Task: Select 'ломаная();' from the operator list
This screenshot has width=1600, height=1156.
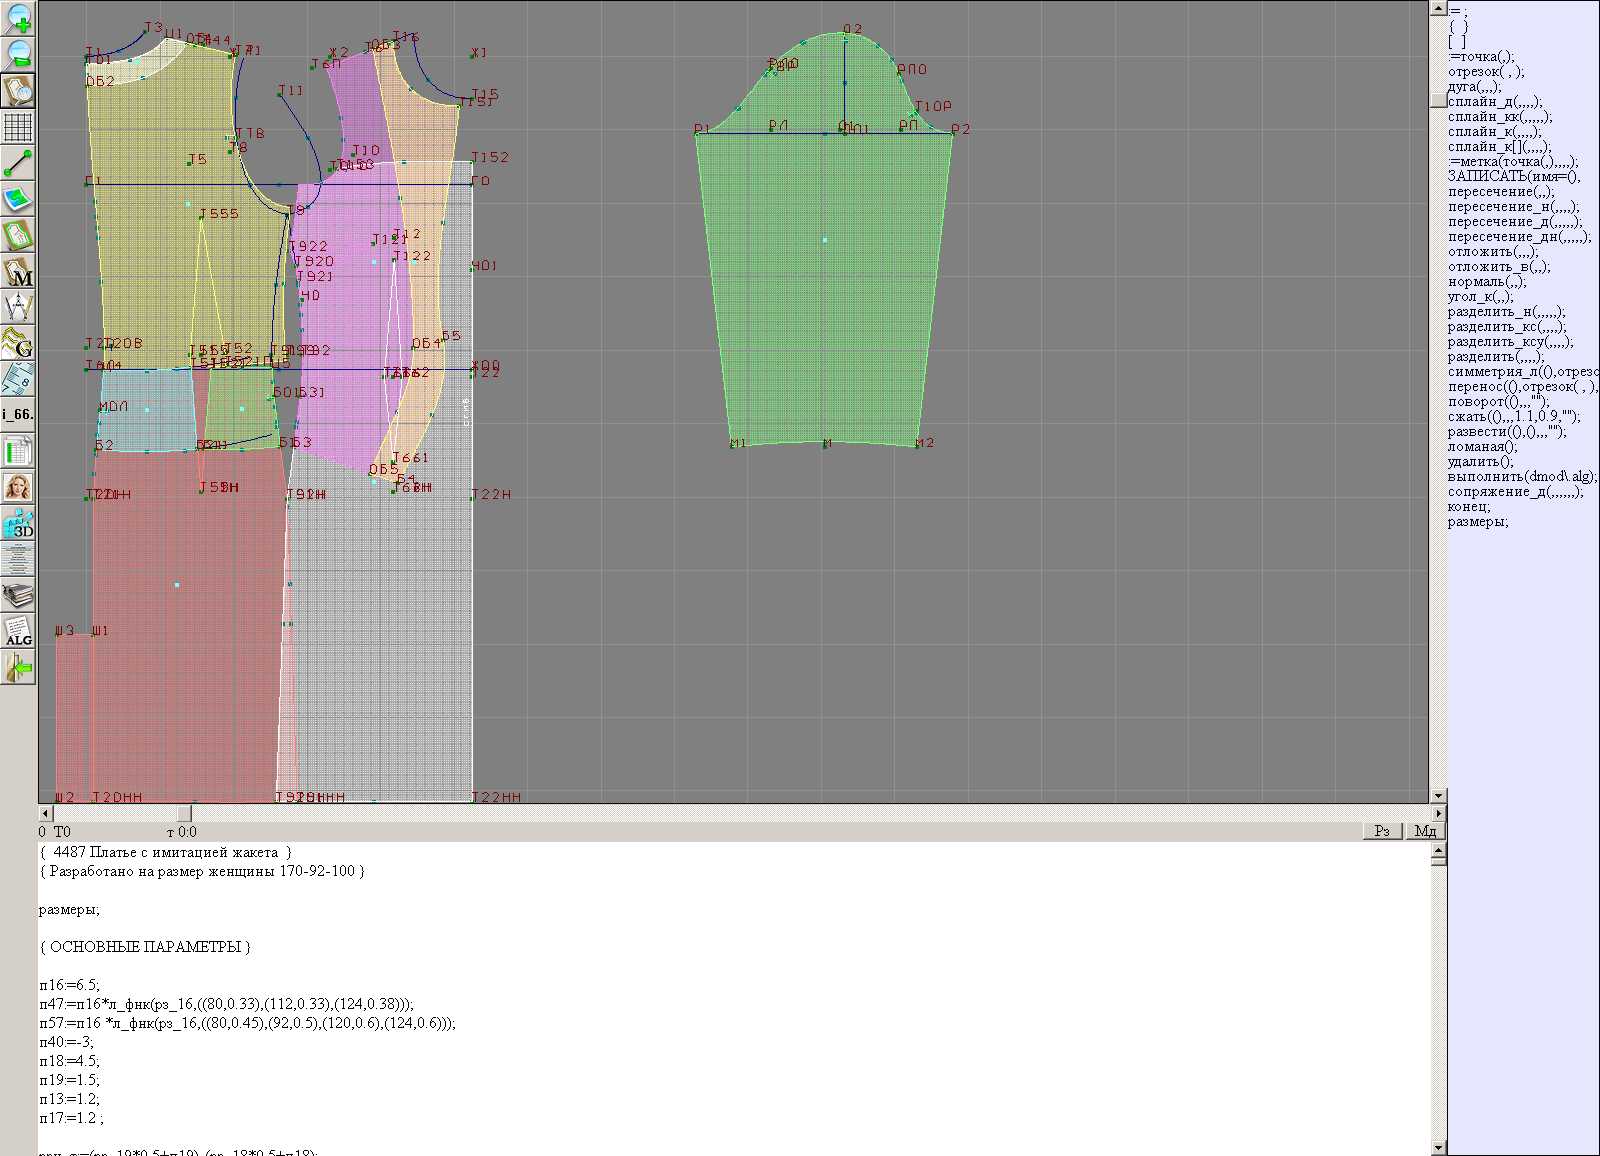Action: pos(1482,447)
